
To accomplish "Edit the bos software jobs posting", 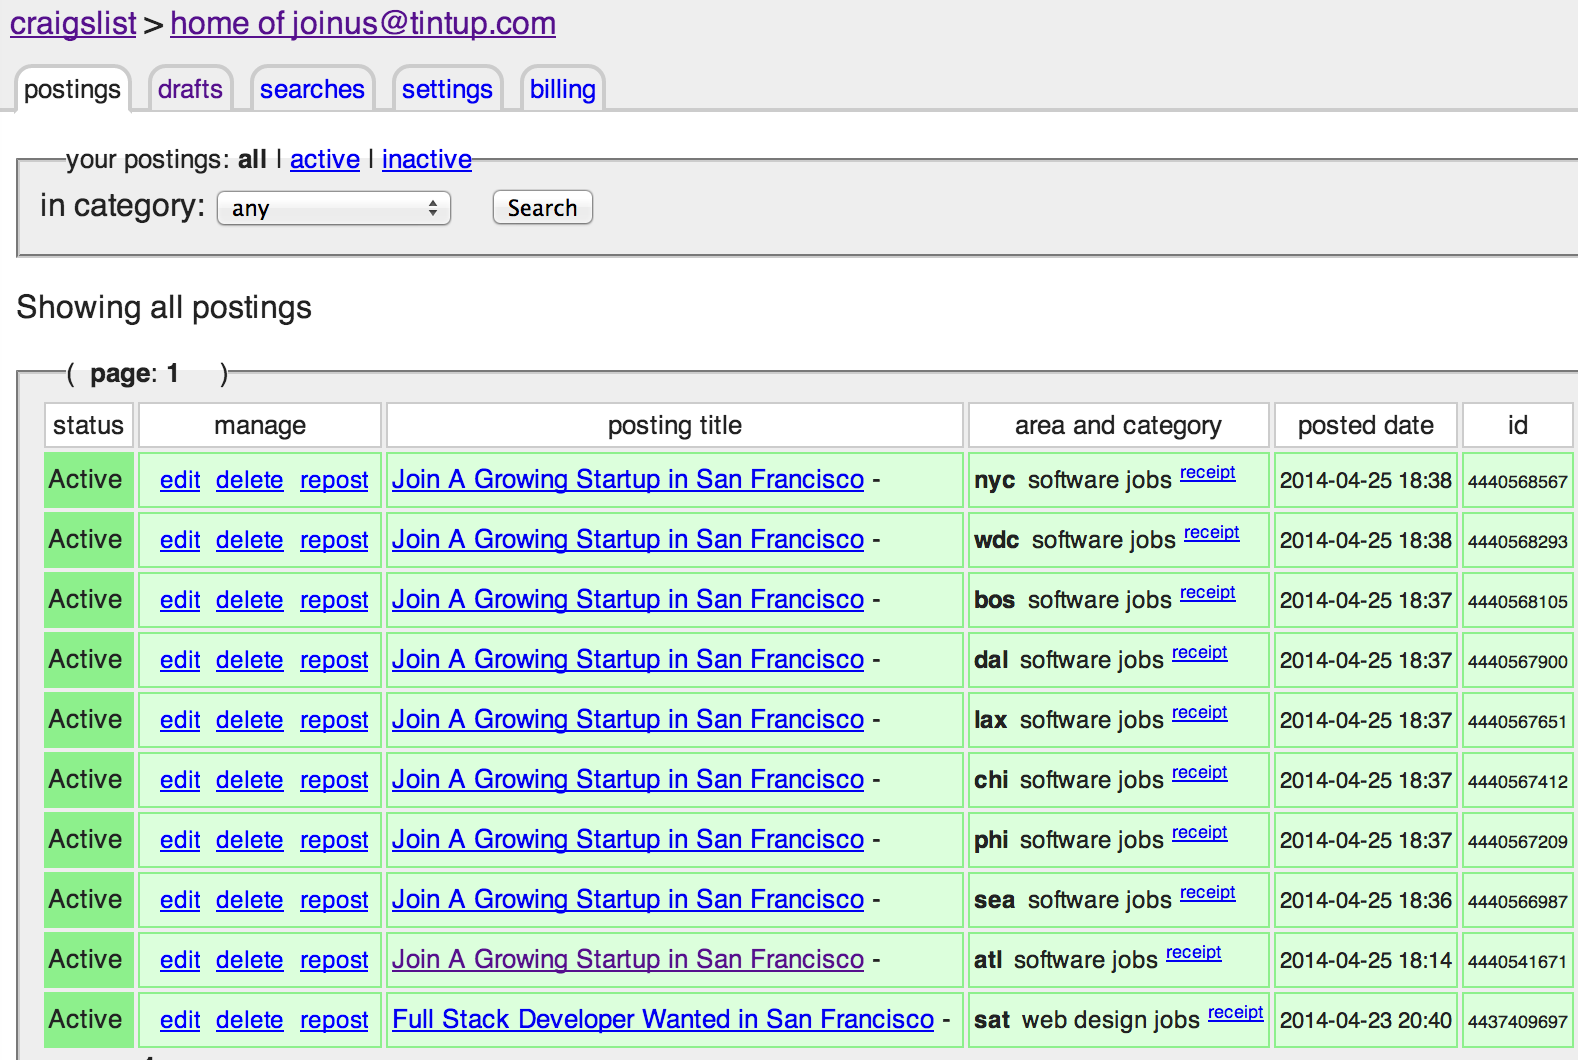I will [180, 600].
